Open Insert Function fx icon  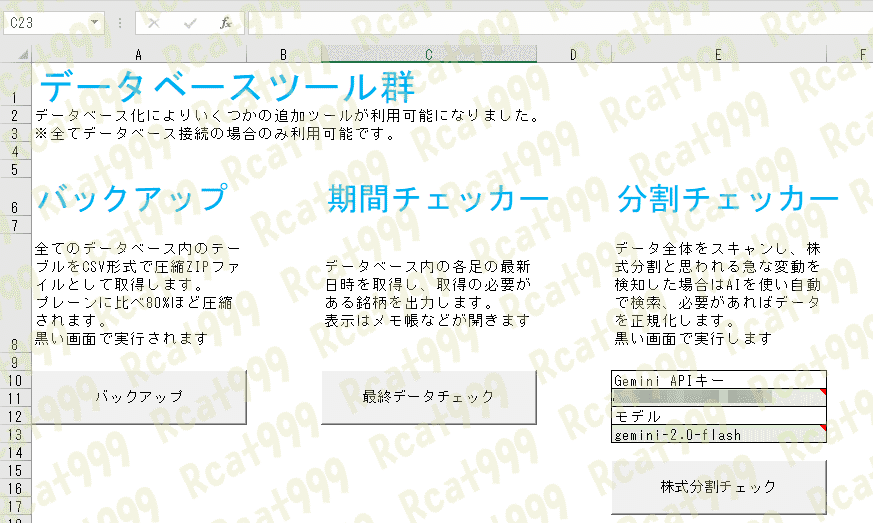225,23
